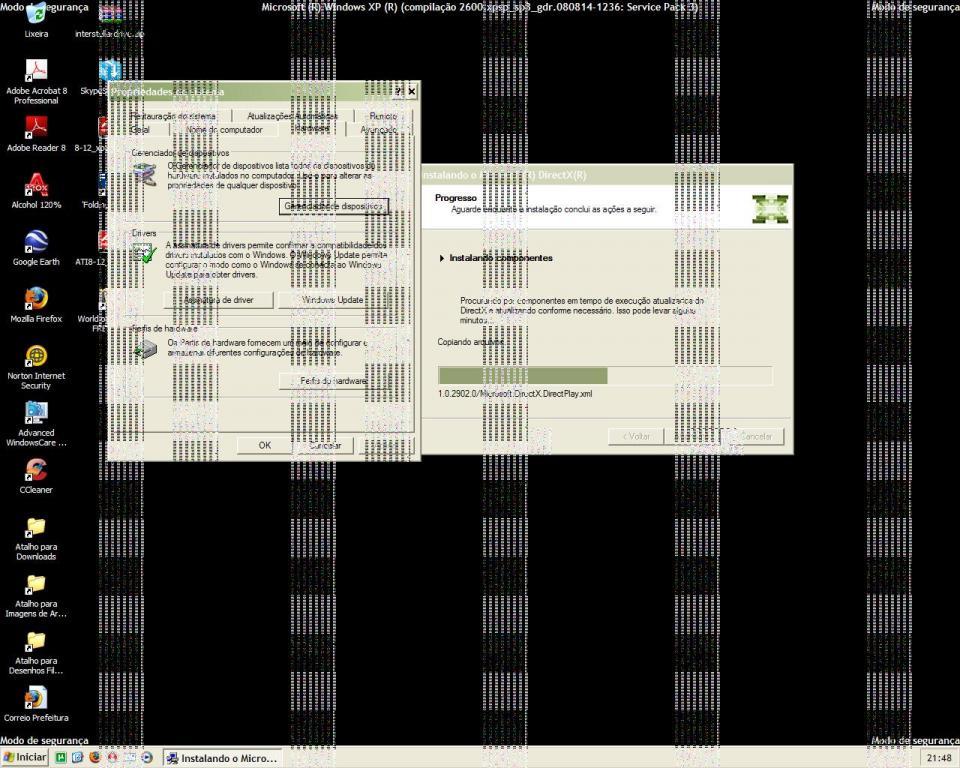960x768 pixels.
Task: Launch Firefox from the quick launch bar
Action: coord(94,758)
